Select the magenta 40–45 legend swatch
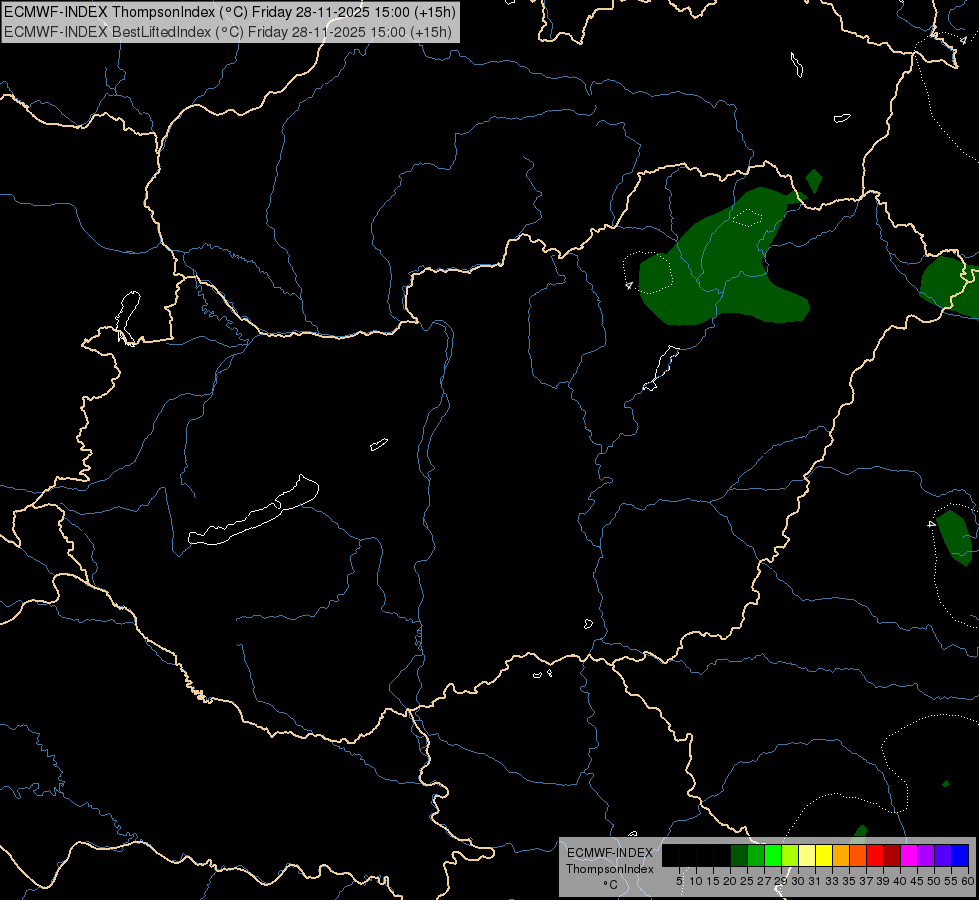This screenshot has width=979, height=900. pos(908,855)
